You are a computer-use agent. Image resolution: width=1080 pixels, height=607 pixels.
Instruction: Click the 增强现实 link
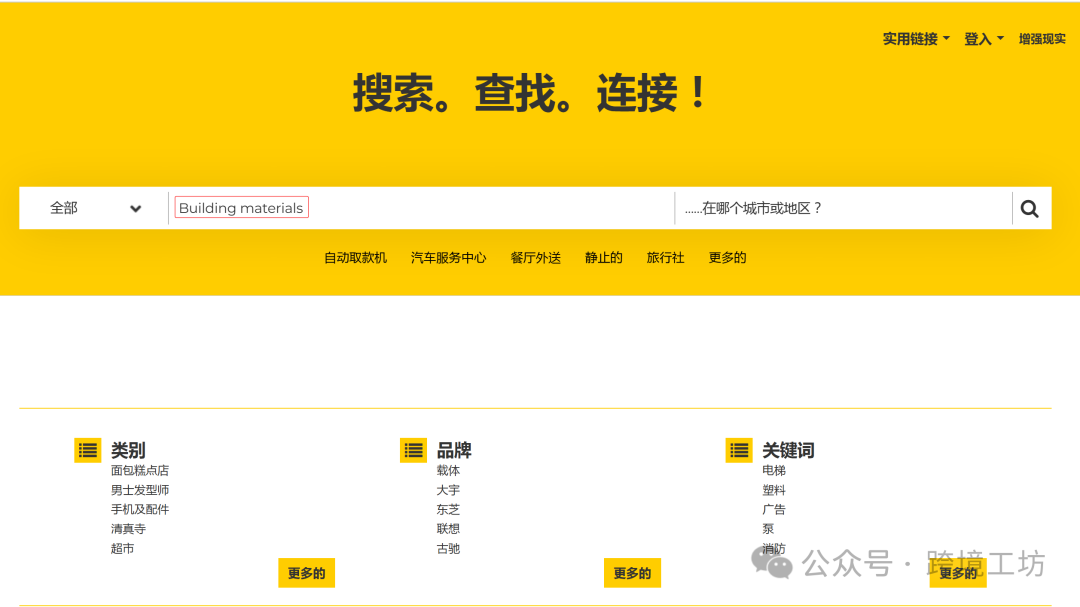pos(1043,39)
